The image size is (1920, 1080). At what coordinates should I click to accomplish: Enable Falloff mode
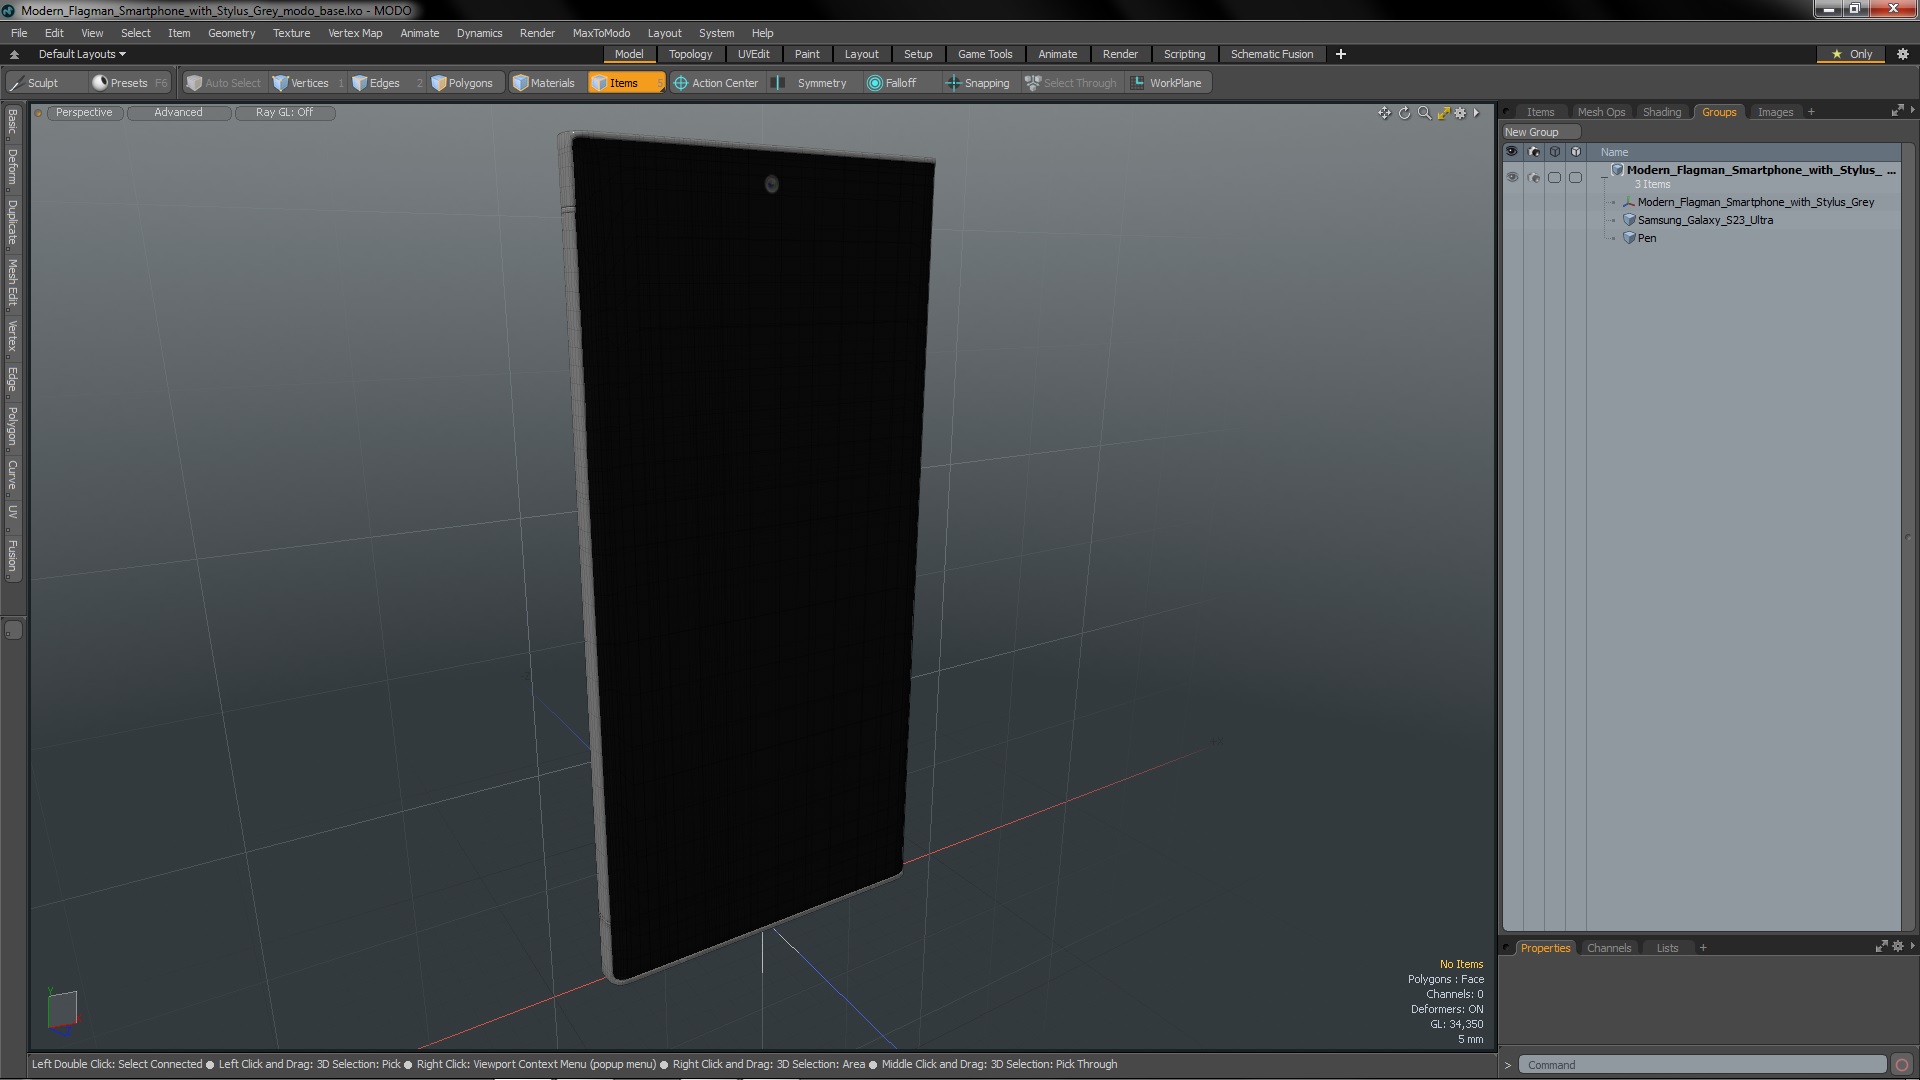click(899, 82)
